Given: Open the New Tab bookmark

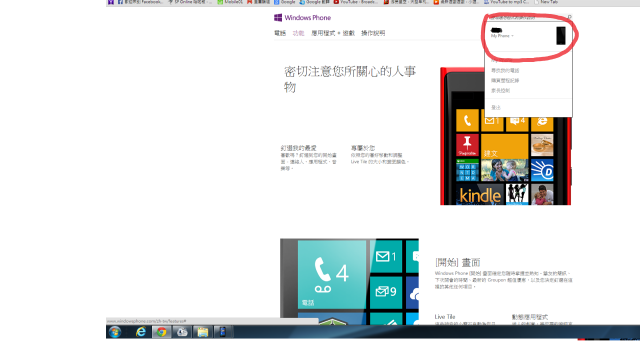Looking at the screenshot, I should (x=546, y=2).
